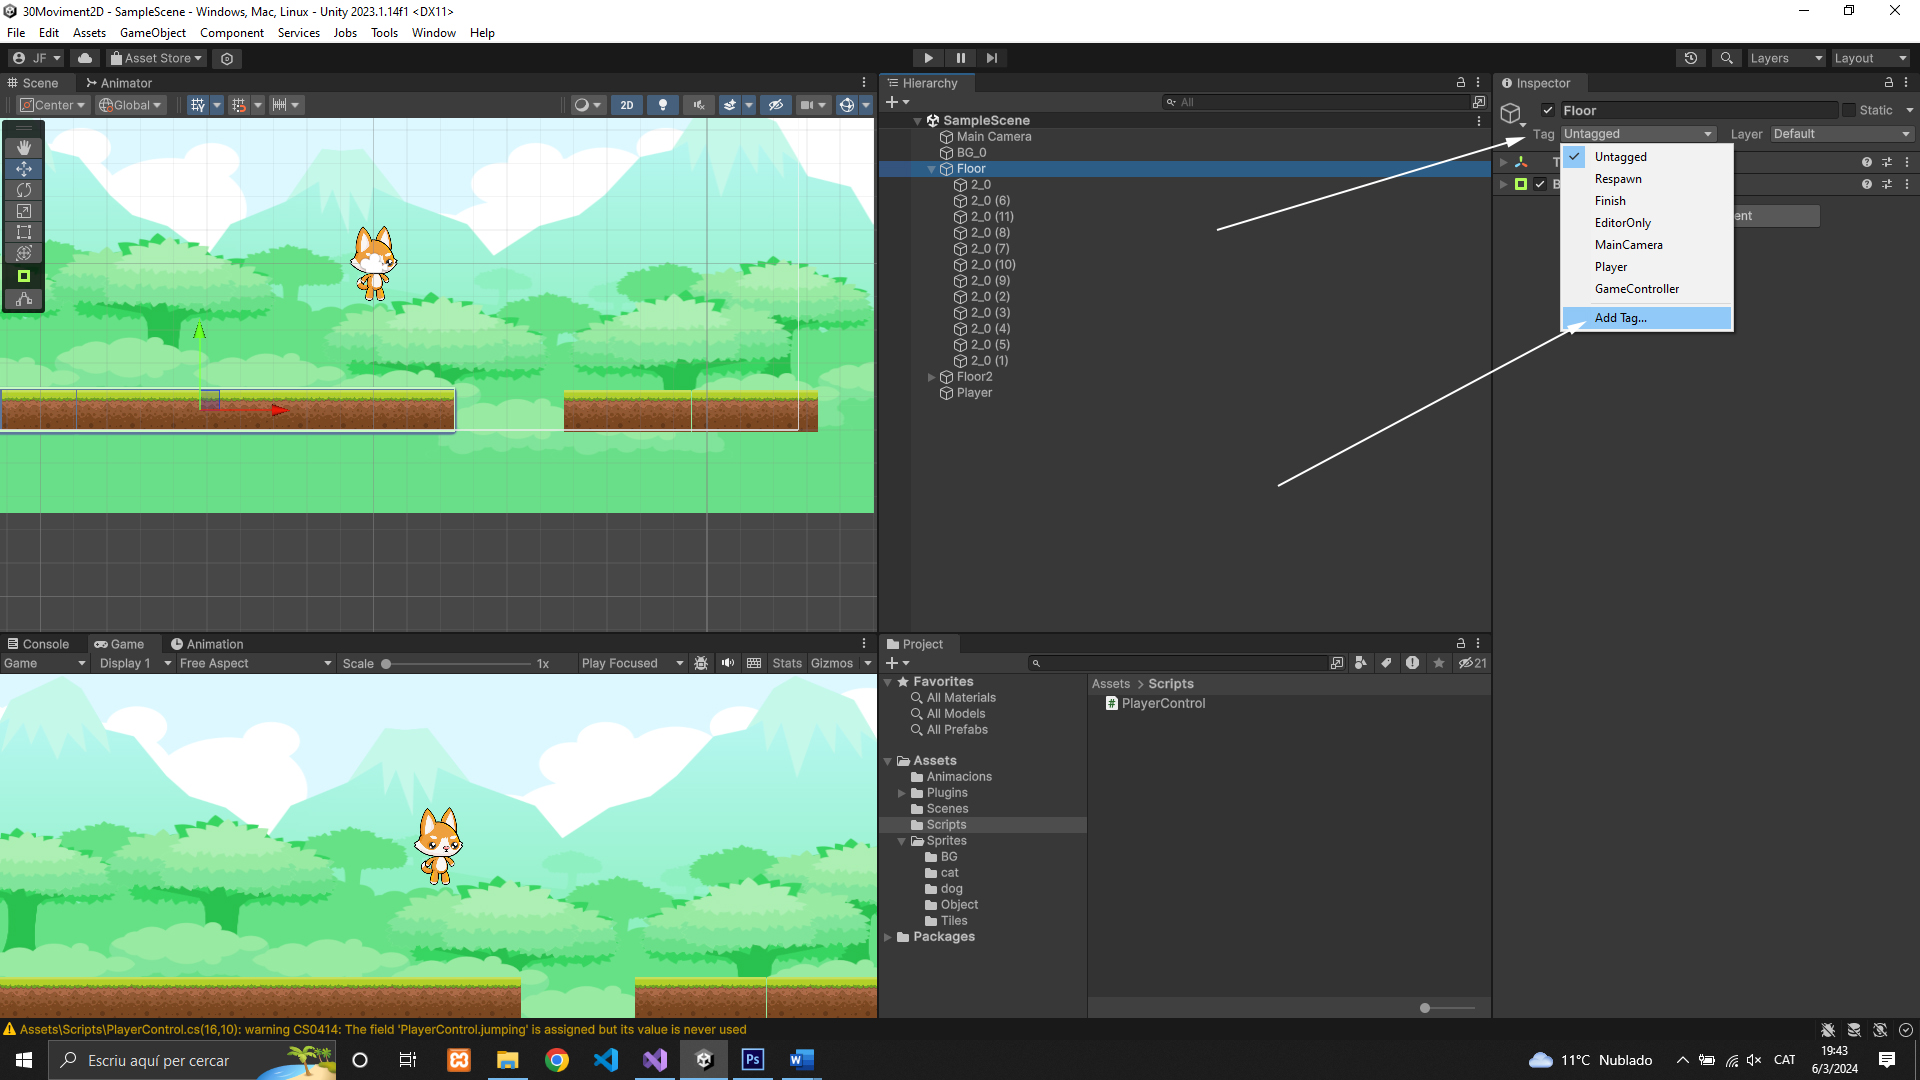Screen dimensions: 1920x1080
Task: Click the Mute audio icon in Game view
Action: (727, 663)
